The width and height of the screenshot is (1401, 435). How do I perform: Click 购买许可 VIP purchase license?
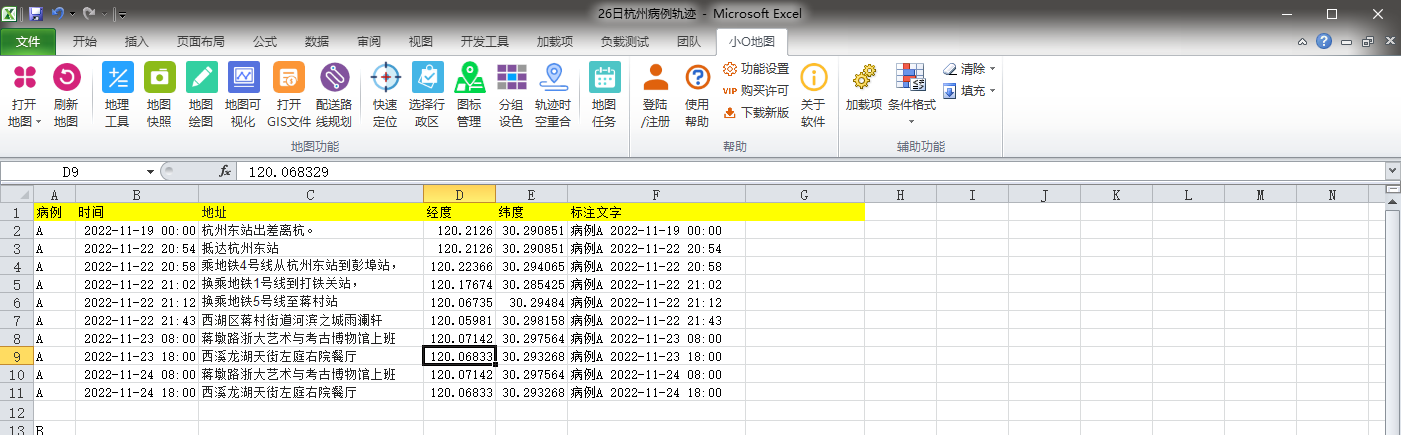click(x=756, y=91)
